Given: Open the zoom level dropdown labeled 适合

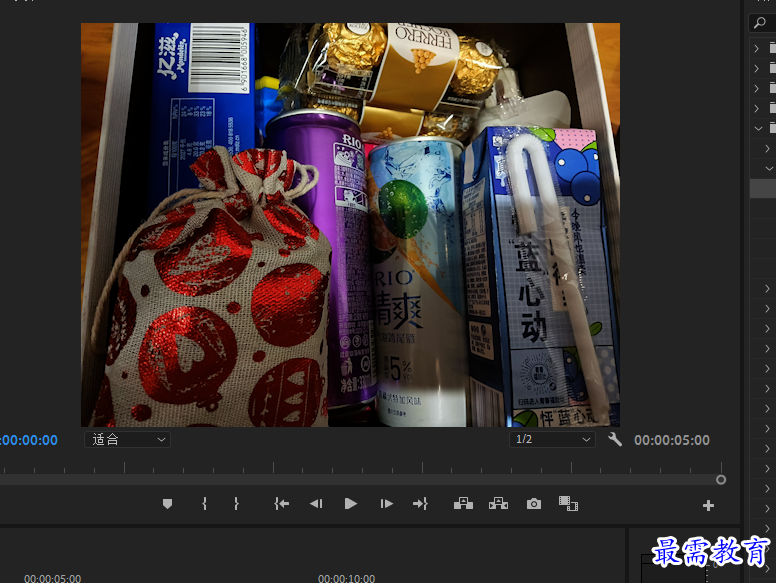Looking at the screenshot, I should coord(127,439).
